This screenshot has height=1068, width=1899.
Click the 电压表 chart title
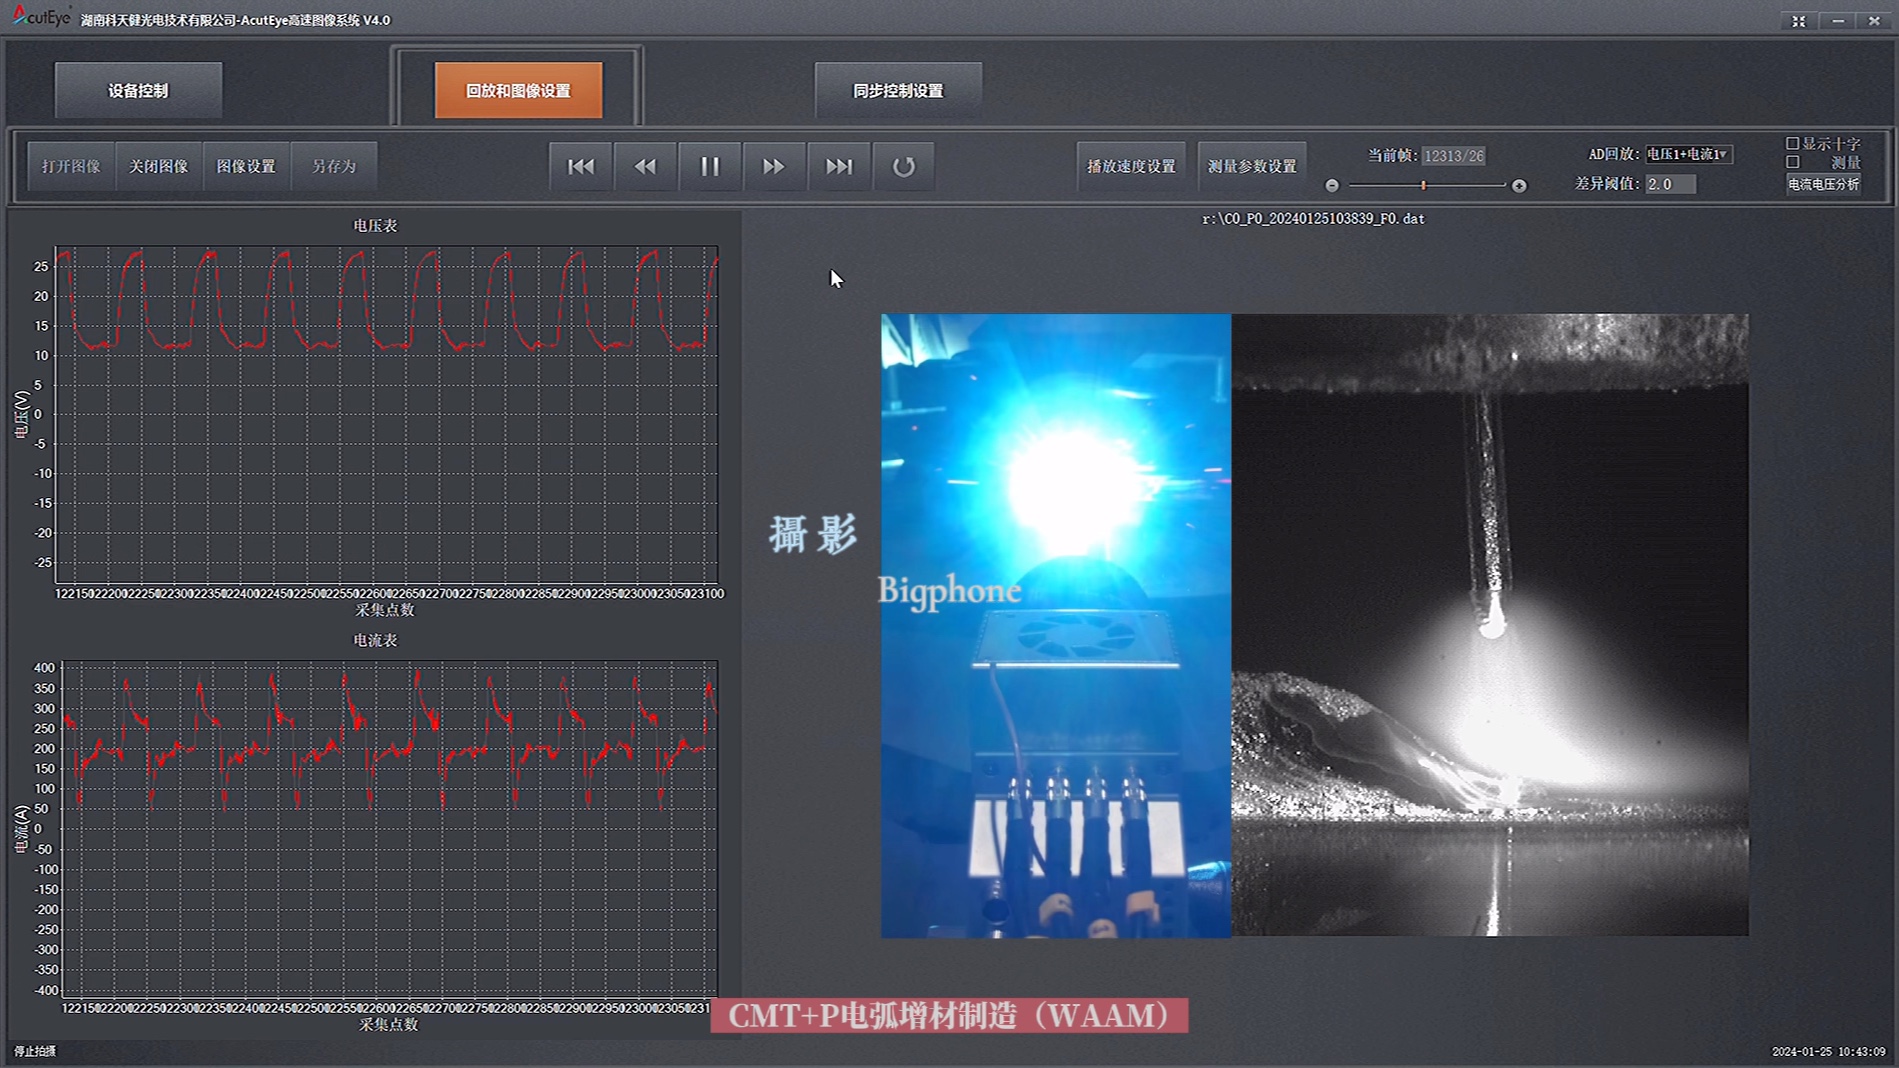point(375,226)
